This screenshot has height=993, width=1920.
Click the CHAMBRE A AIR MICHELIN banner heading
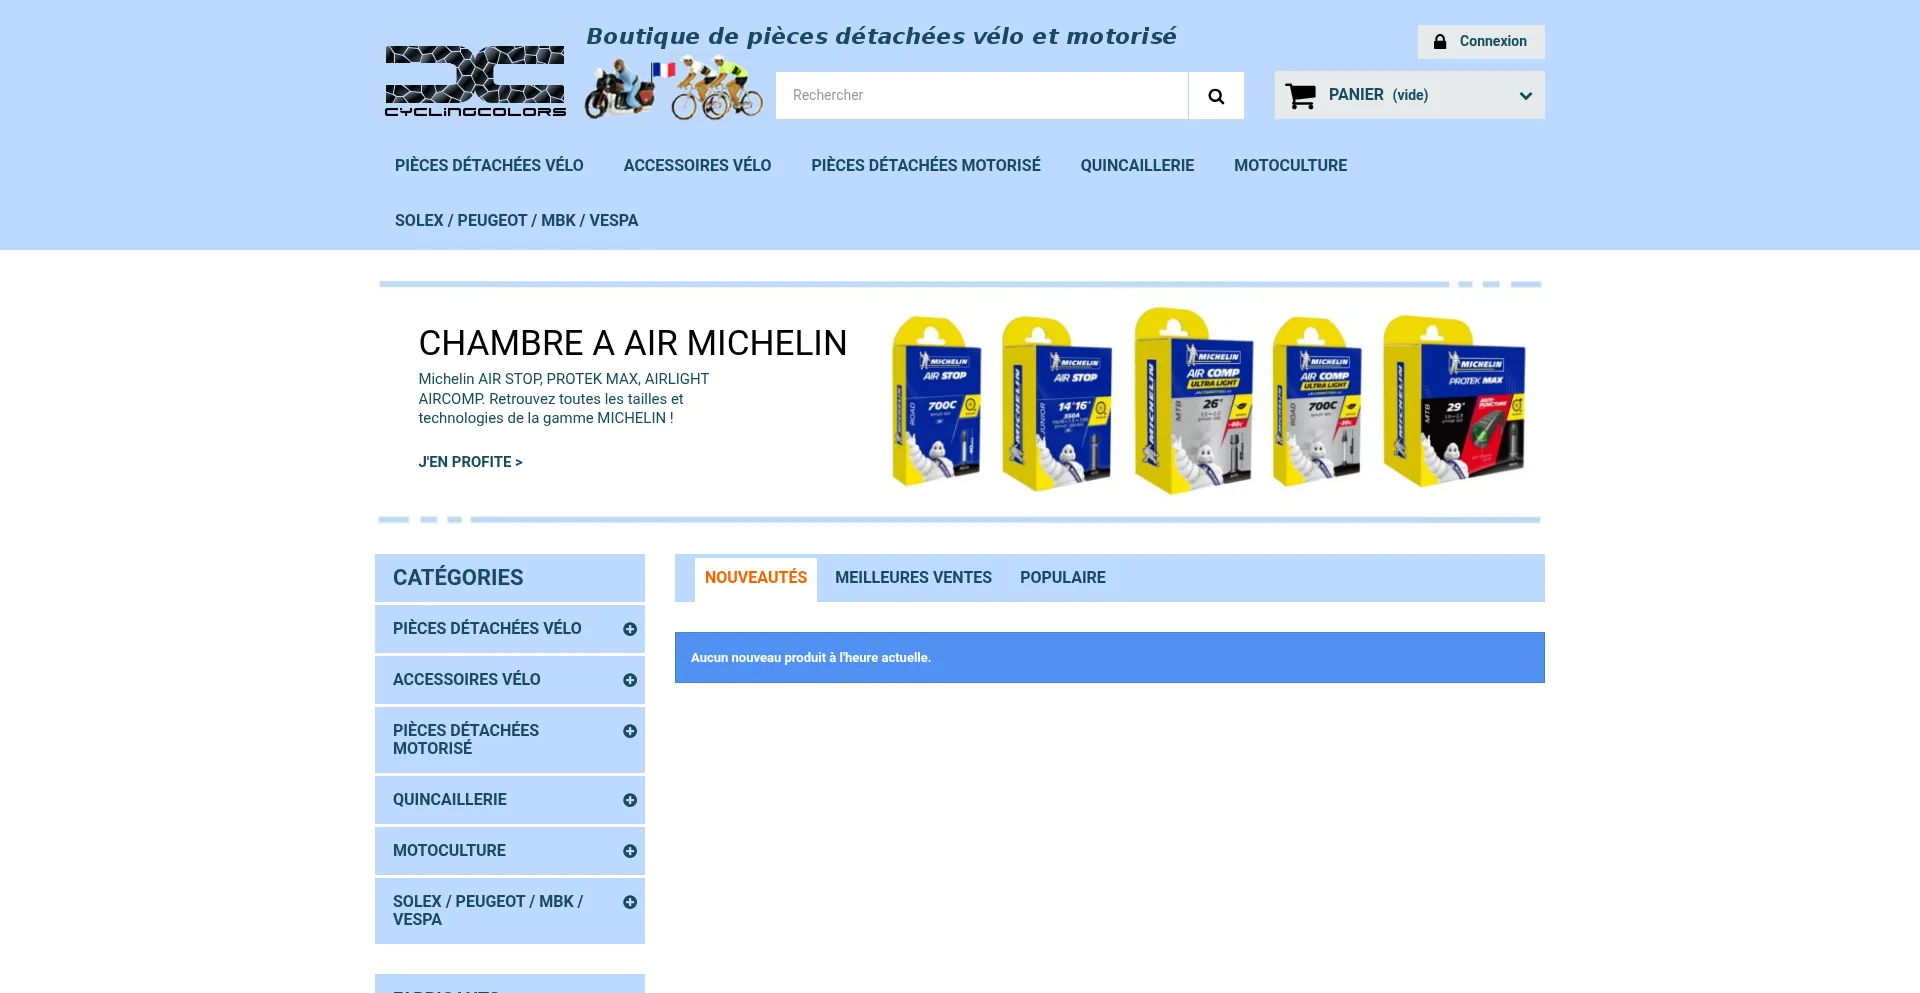click(633, 343)
